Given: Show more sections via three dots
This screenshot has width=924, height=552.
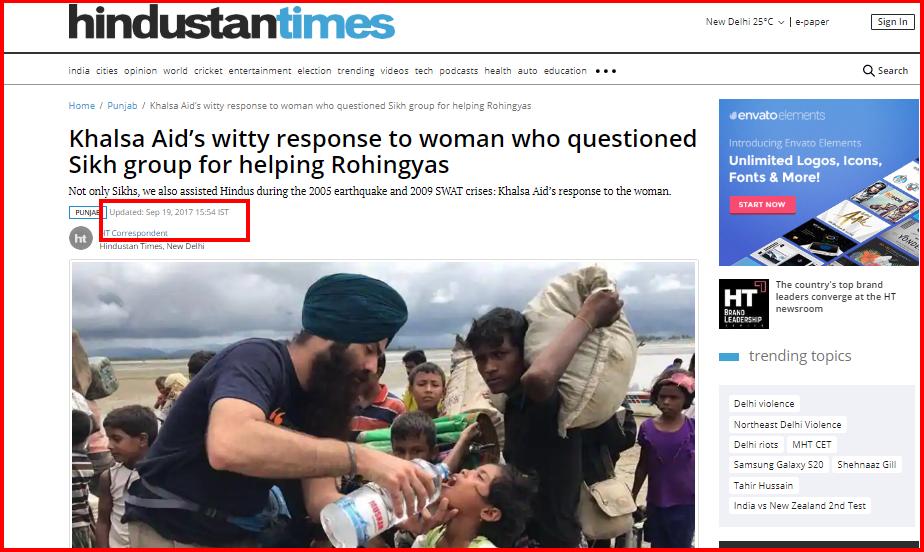Looking at the screenshot, I should coord(605,71).
